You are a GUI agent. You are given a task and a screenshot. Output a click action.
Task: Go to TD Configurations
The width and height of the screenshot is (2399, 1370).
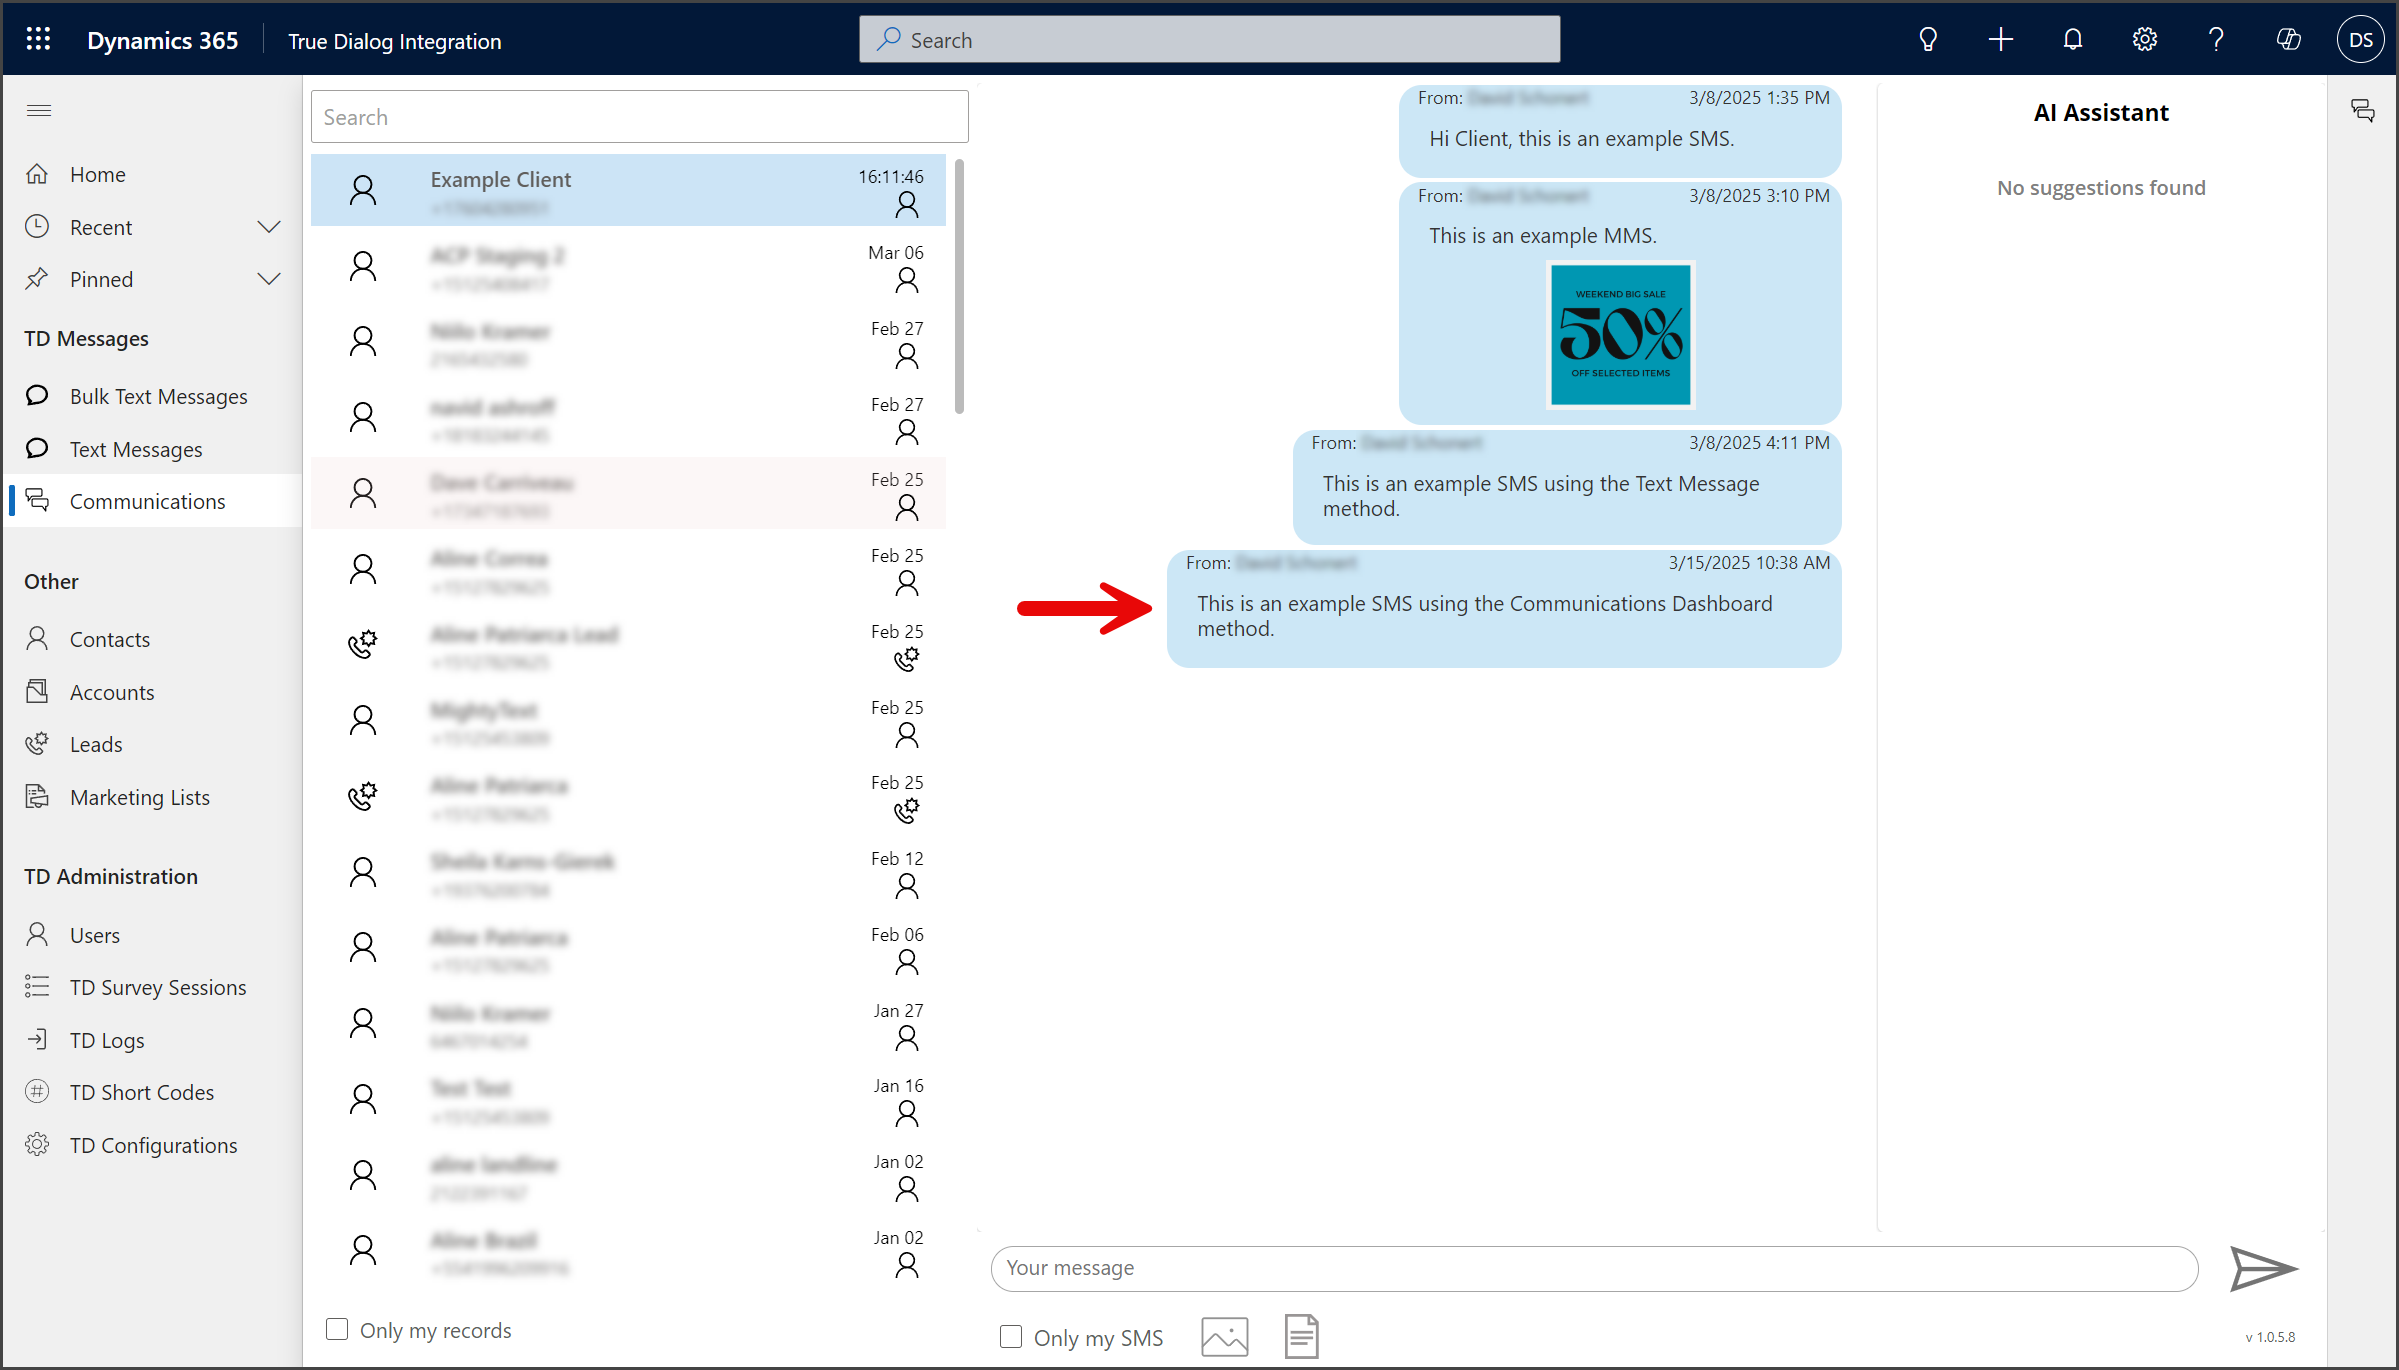tap(152, 1145)
